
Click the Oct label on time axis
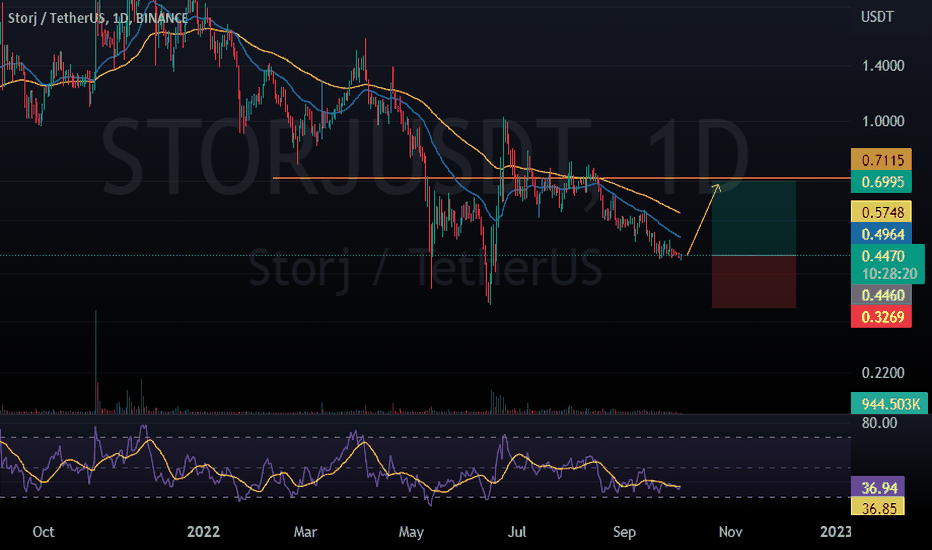[43, 532]
